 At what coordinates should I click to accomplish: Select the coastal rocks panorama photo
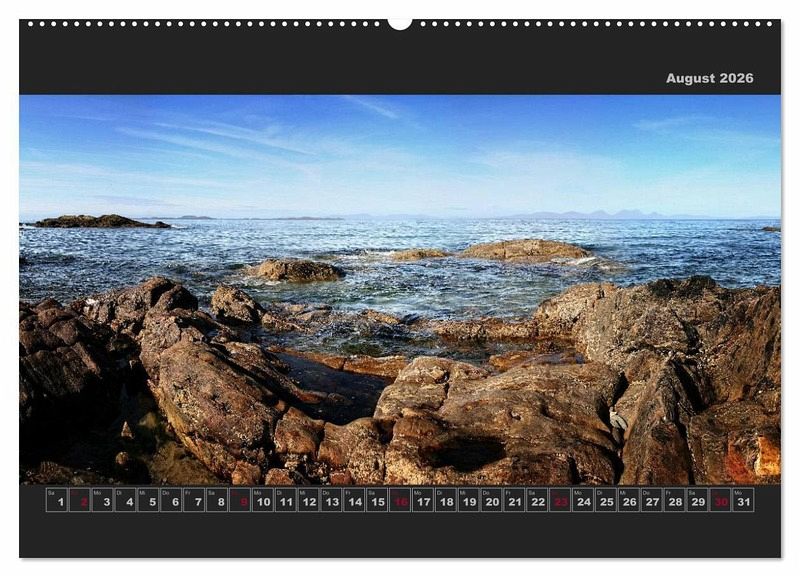click(400, 289)
